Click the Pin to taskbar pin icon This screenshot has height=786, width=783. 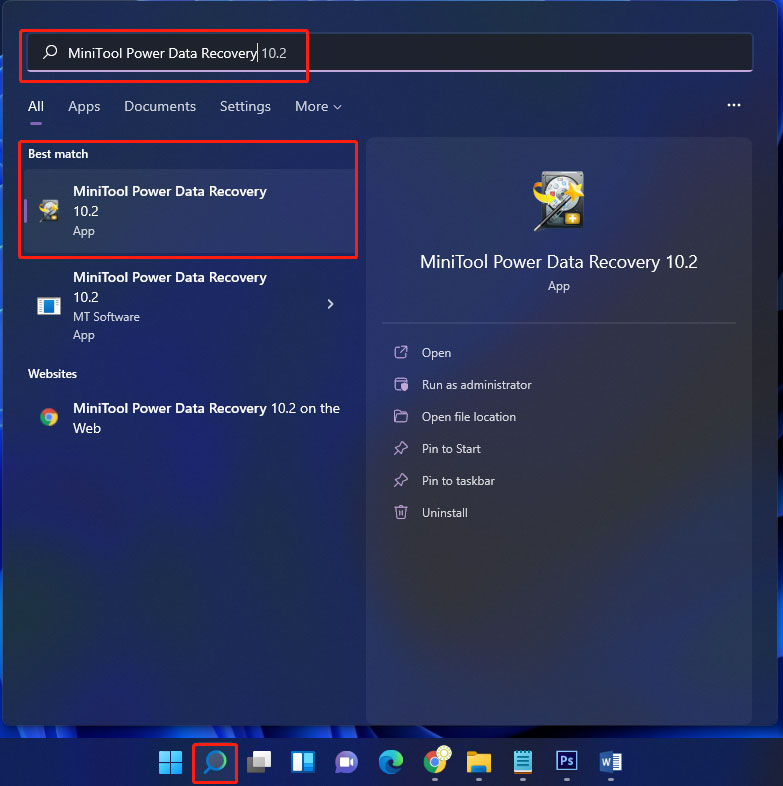401,481
